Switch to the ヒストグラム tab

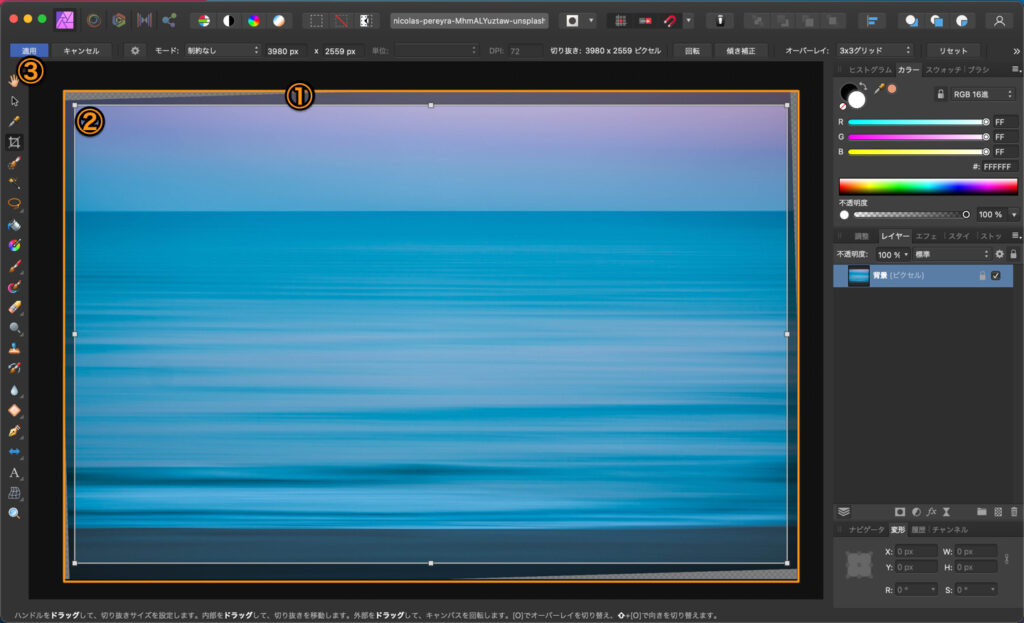[x=868, y=70]
